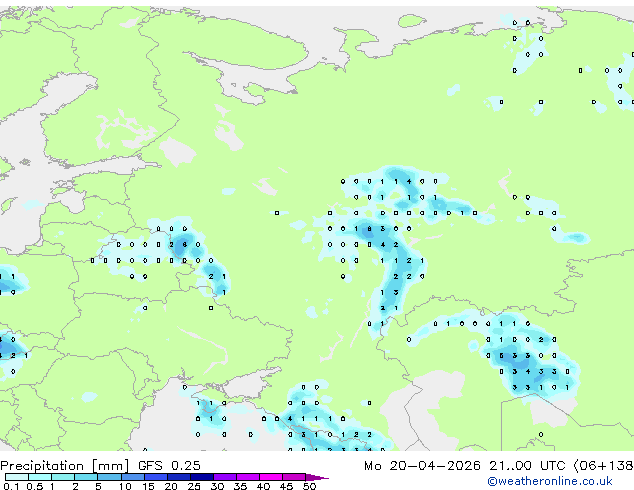Select the 45–50 mm legend swatch

294,477
